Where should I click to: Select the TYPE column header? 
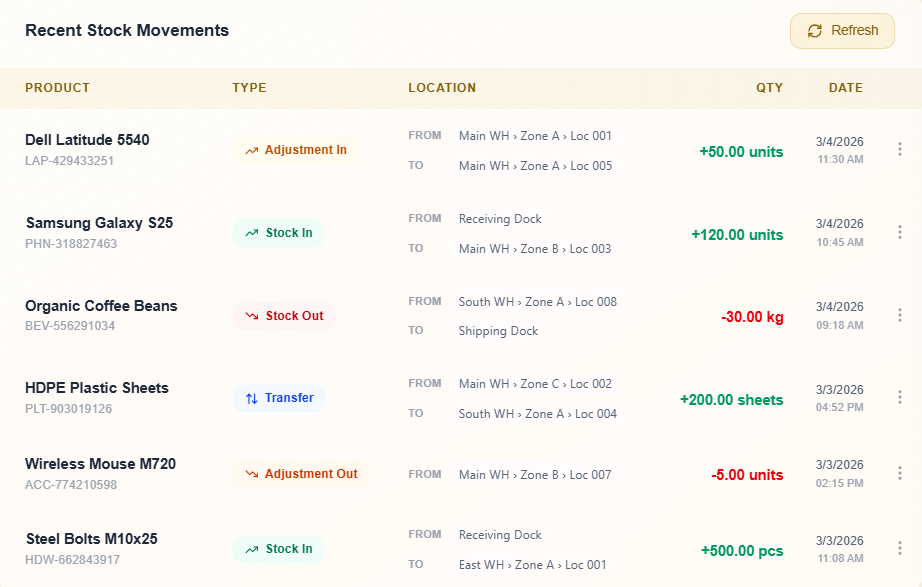click(249, 88)
